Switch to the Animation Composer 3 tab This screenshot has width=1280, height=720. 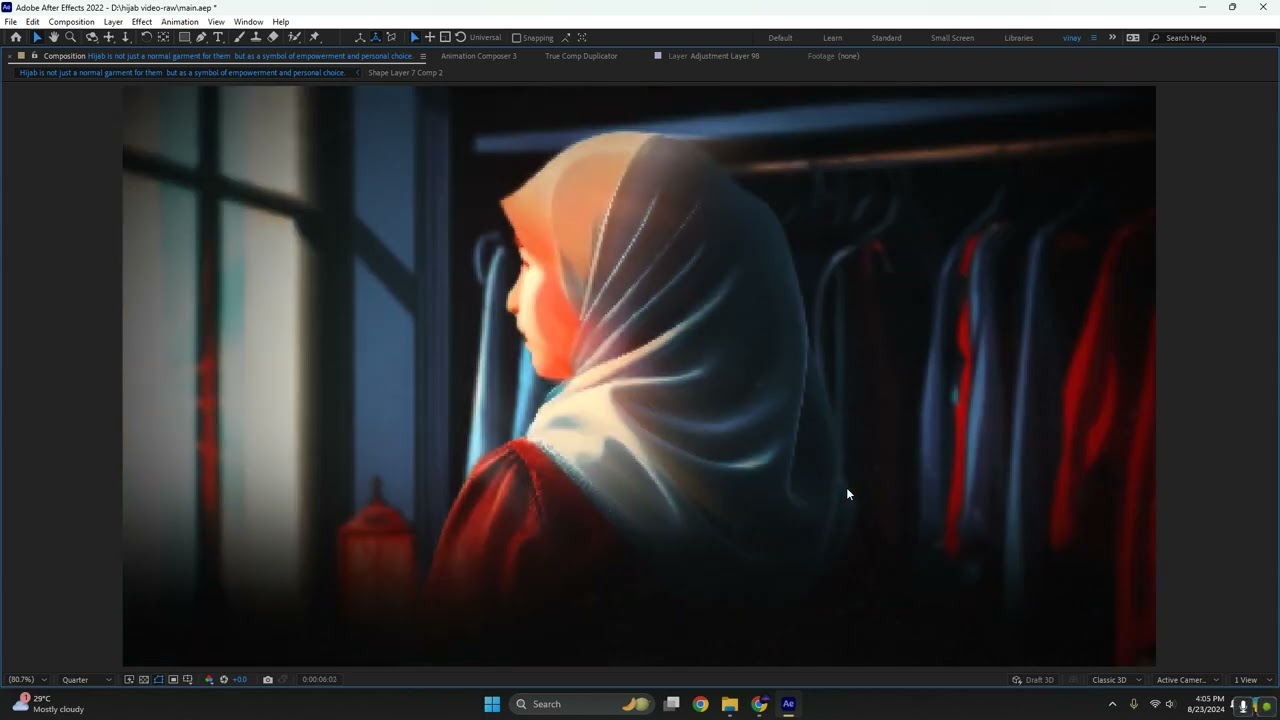tap(479, 56)
